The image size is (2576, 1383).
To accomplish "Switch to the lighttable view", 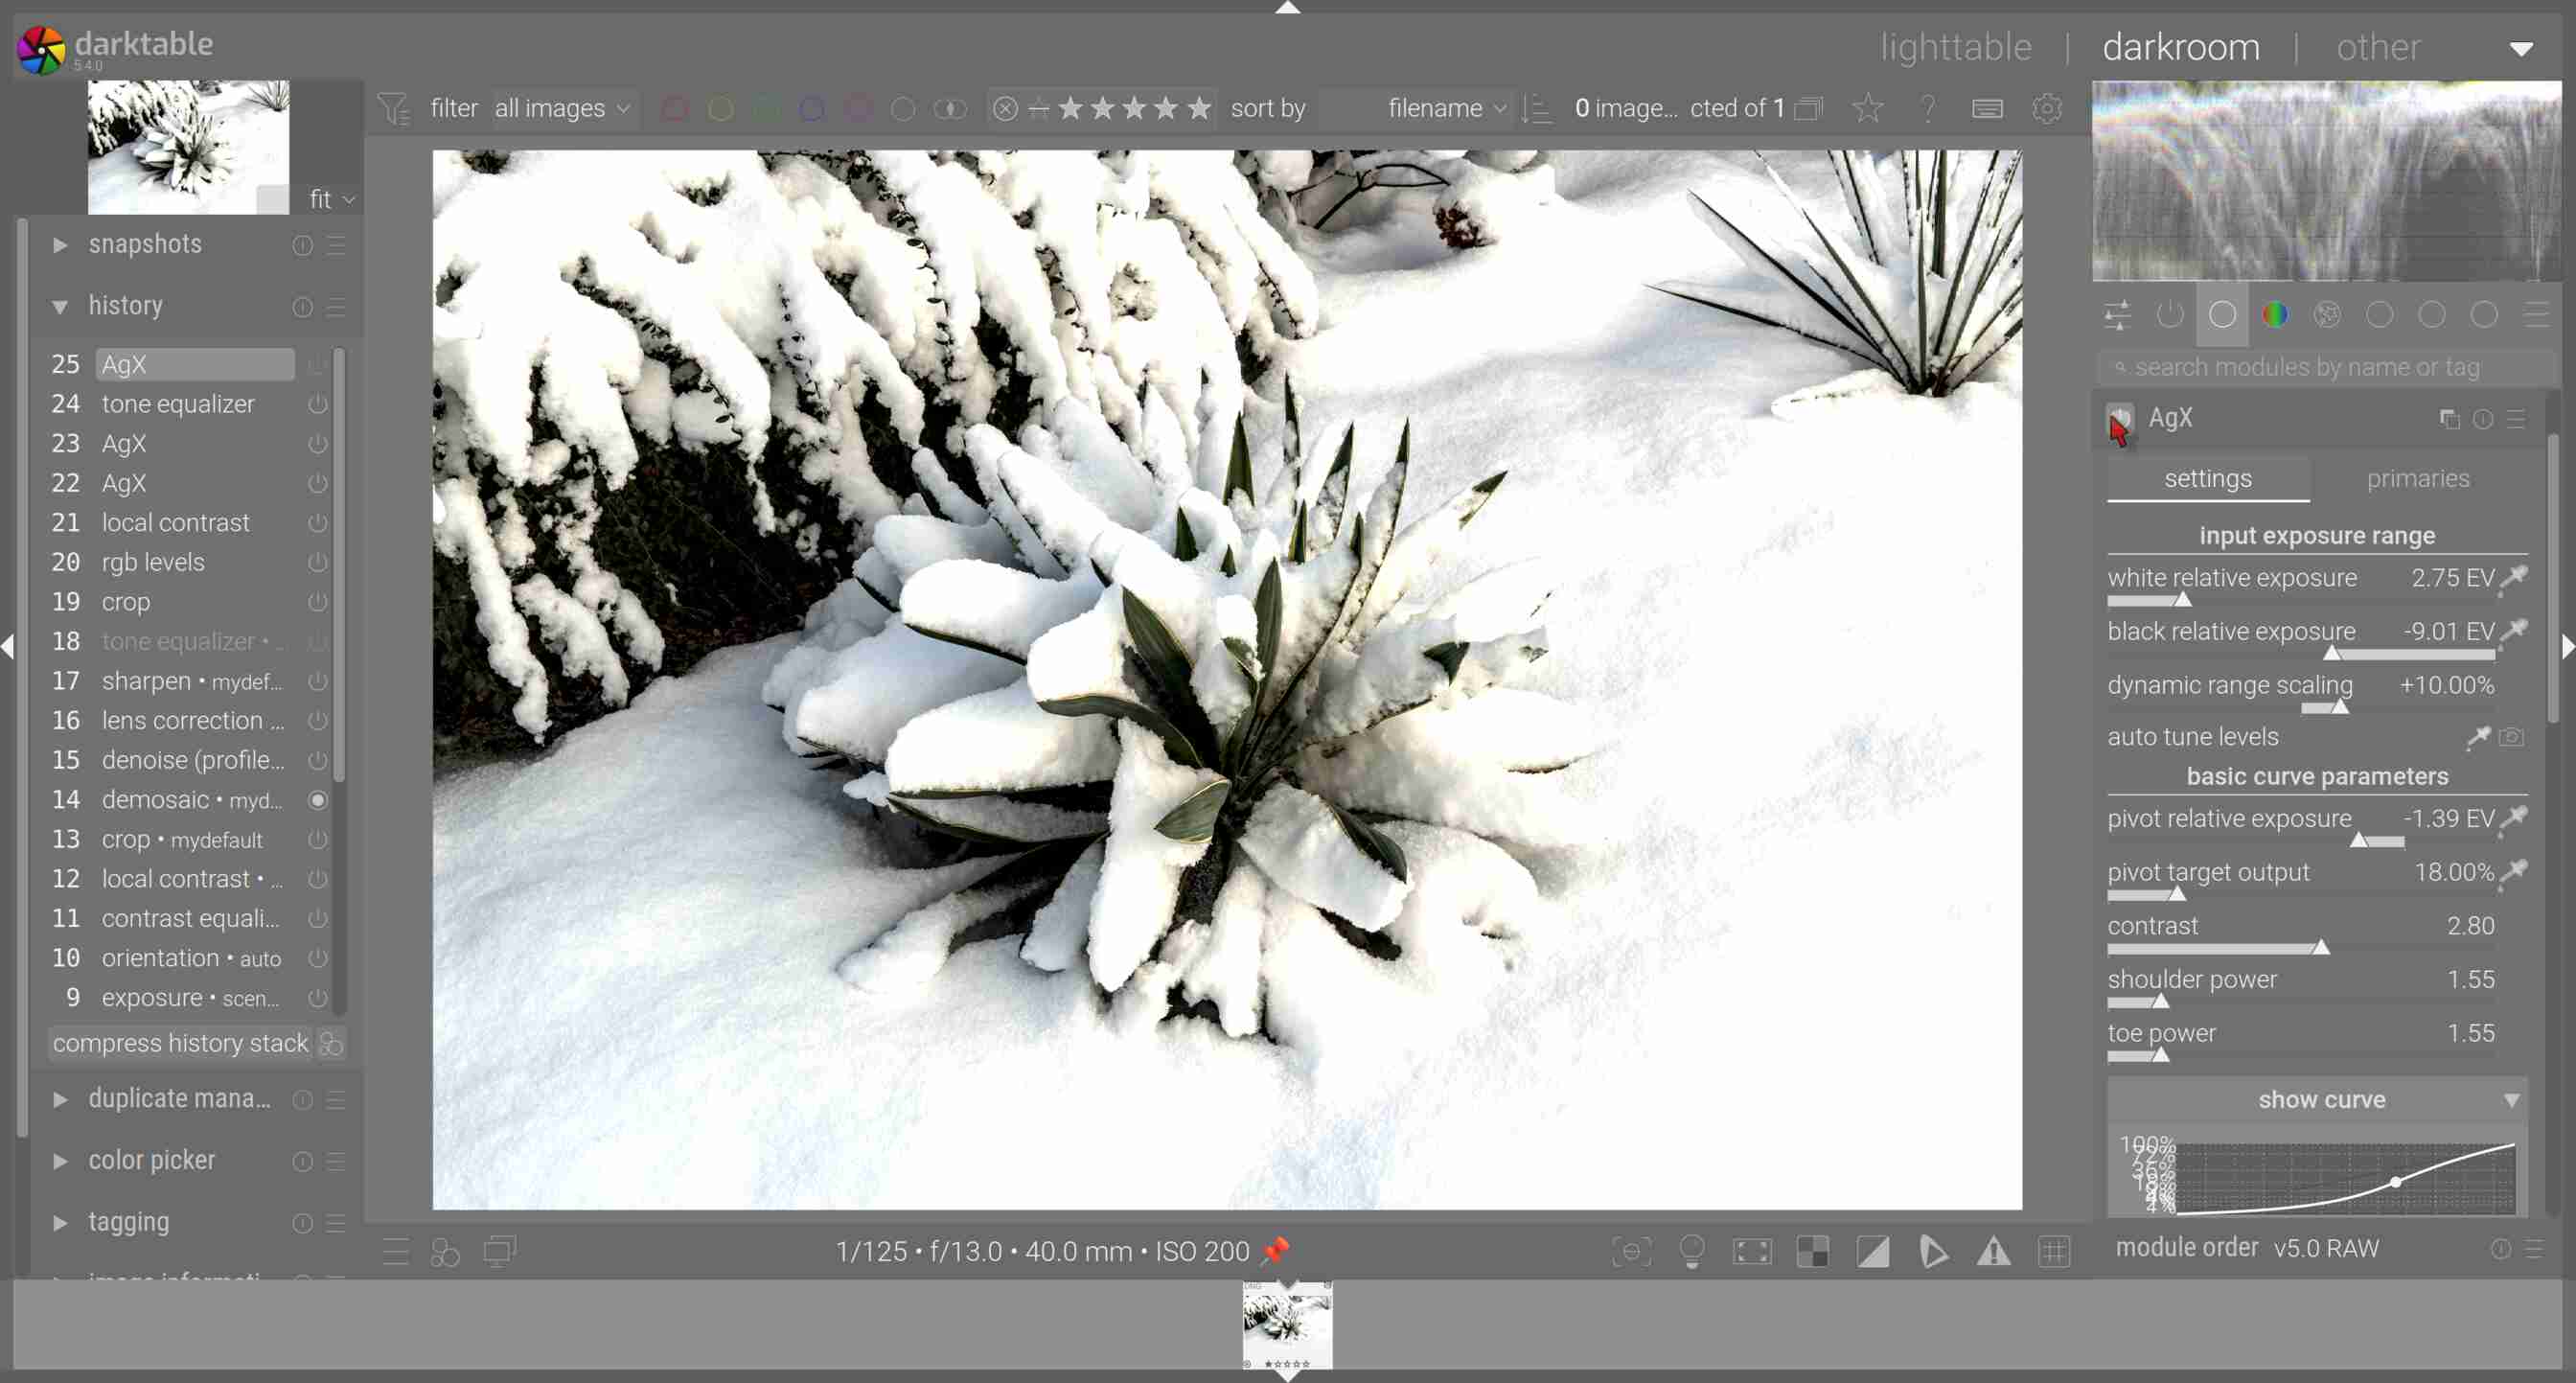I will tap(1955, 47).
